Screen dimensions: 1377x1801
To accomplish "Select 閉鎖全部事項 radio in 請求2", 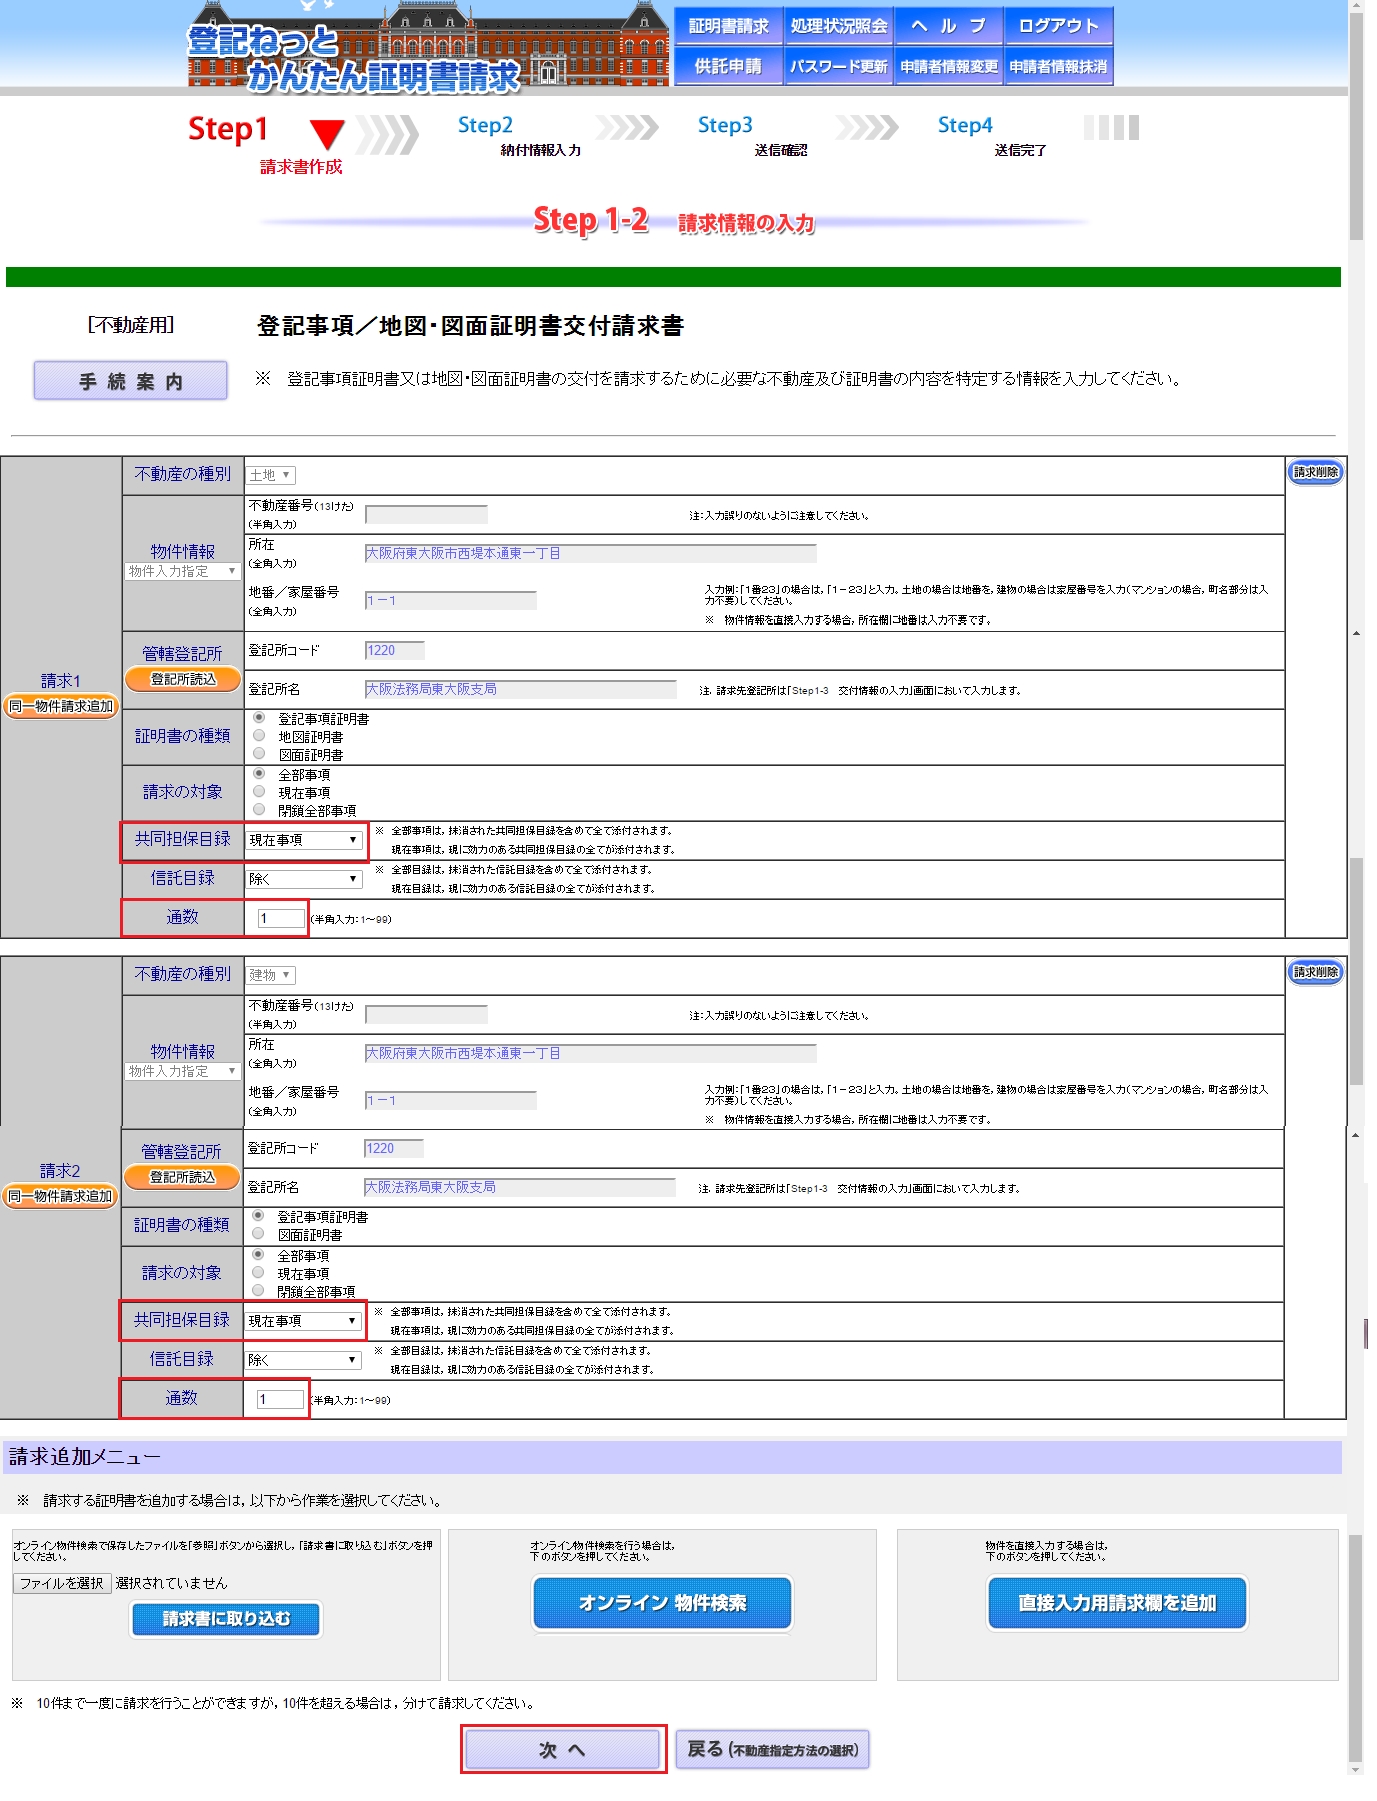I will pos(258,1291).
